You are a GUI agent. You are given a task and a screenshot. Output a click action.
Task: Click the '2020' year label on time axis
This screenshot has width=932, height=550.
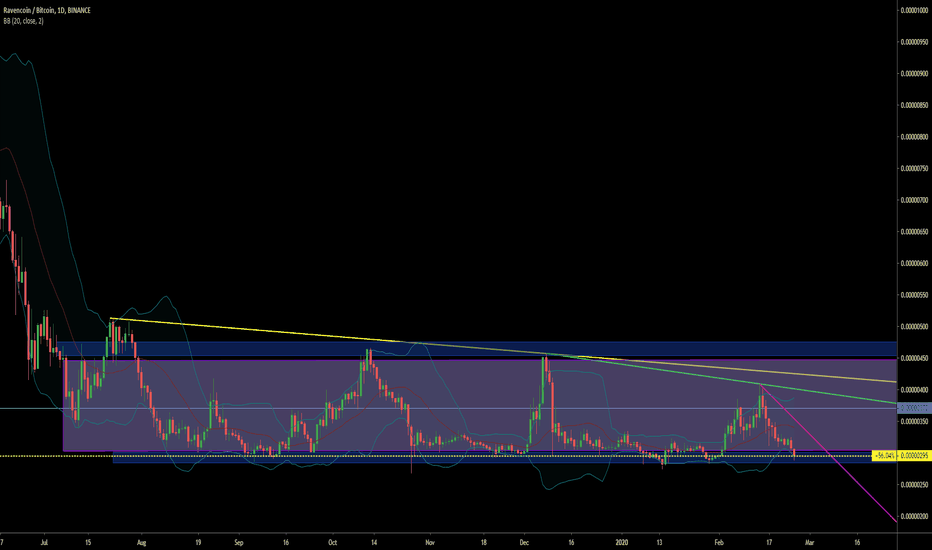point(622,542)
